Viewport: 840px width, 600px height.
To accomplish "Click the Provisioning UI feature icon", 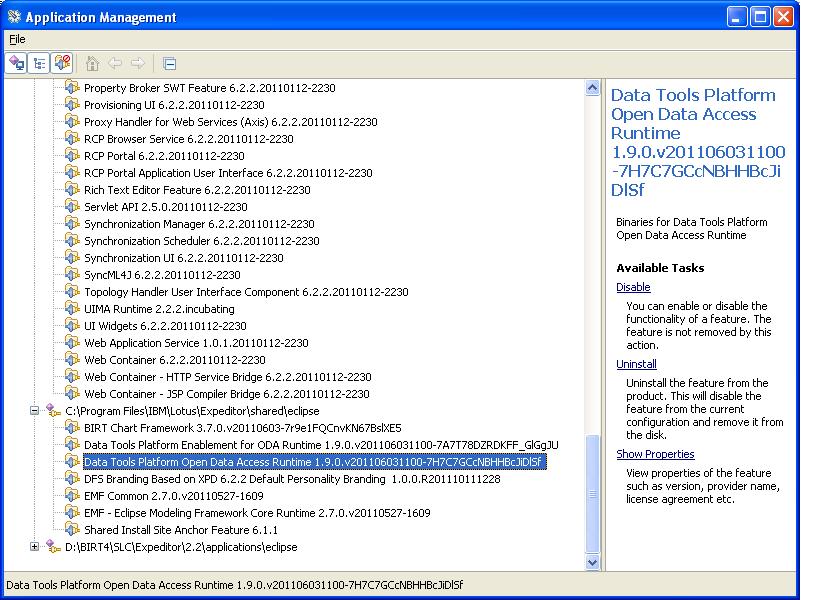I will tap(72, 104).
